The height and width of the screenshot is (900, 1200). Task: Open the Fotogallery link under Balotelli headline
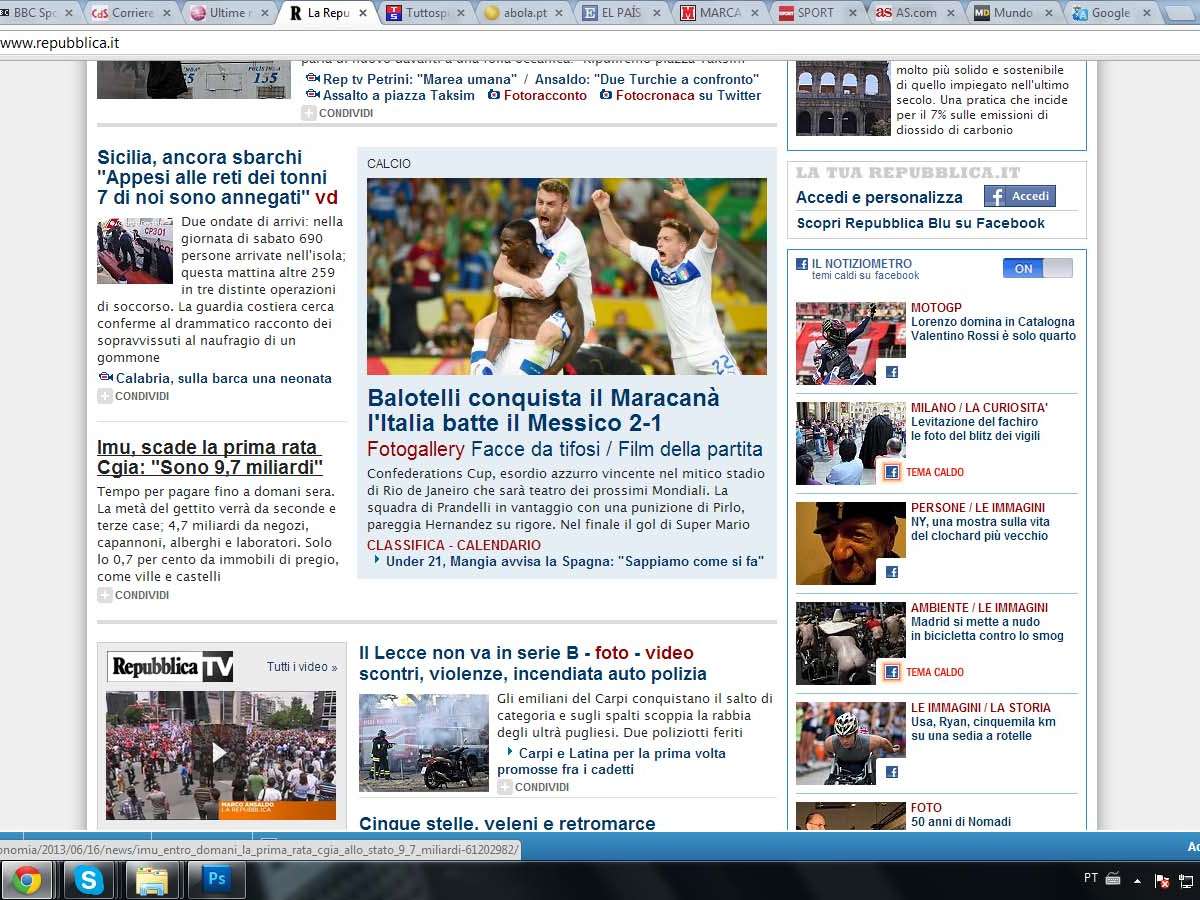tap(415, 449)
